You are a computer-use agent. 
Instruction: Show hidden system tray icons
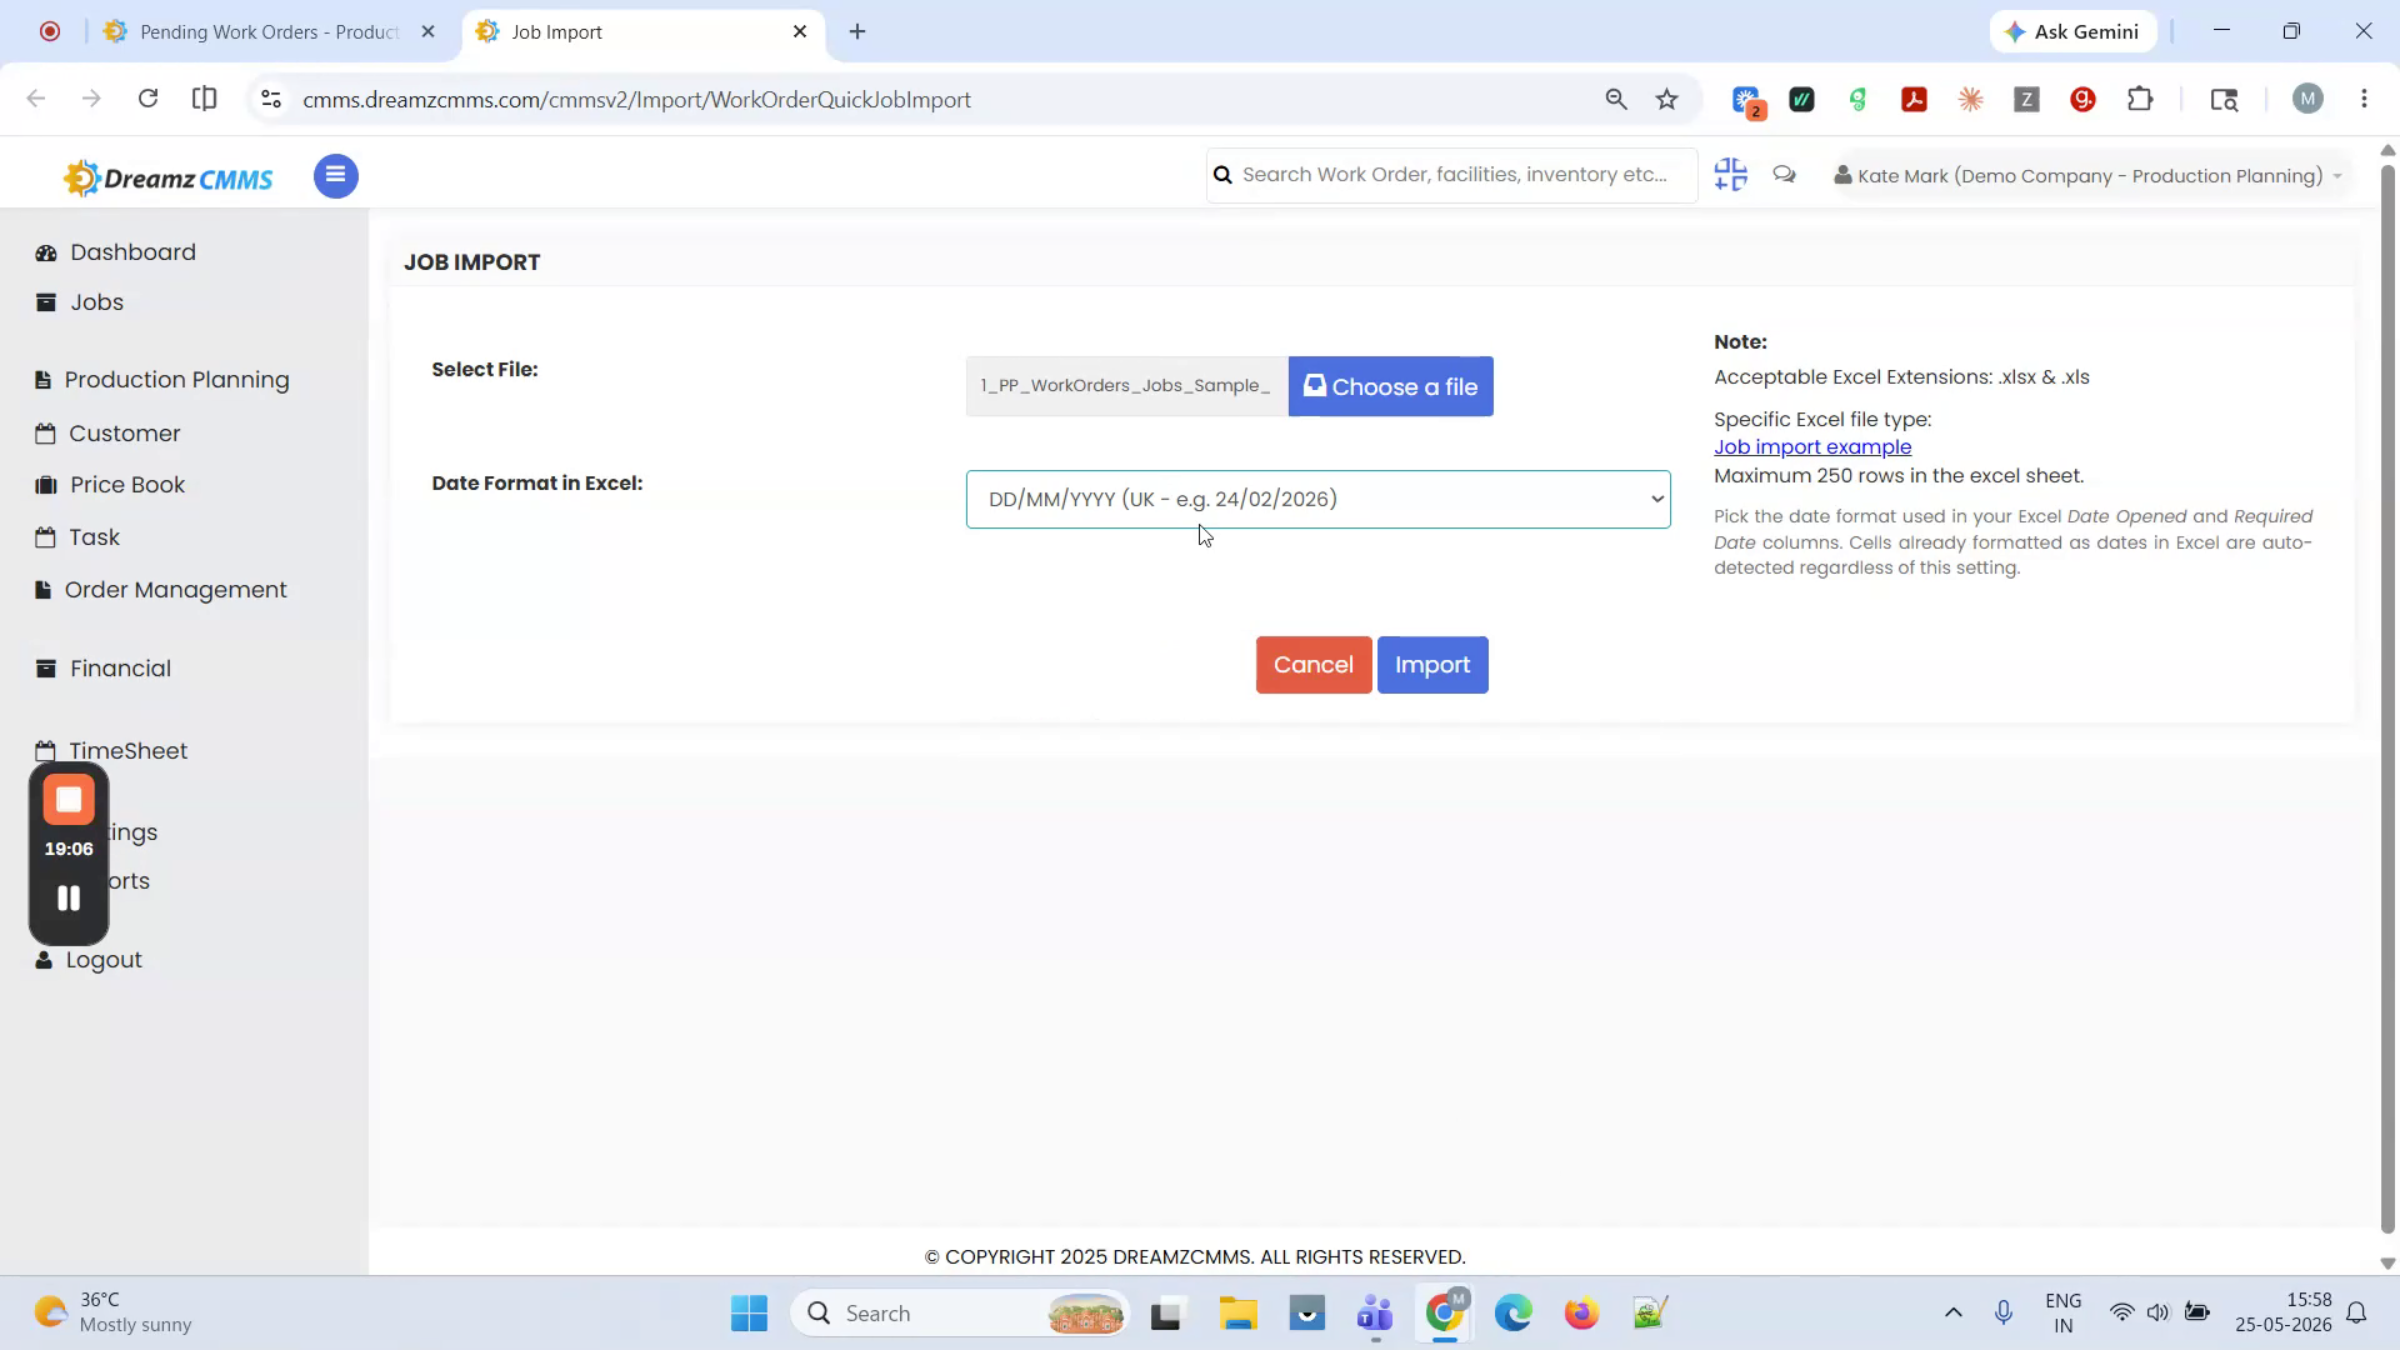(x=1952, y=1313)
